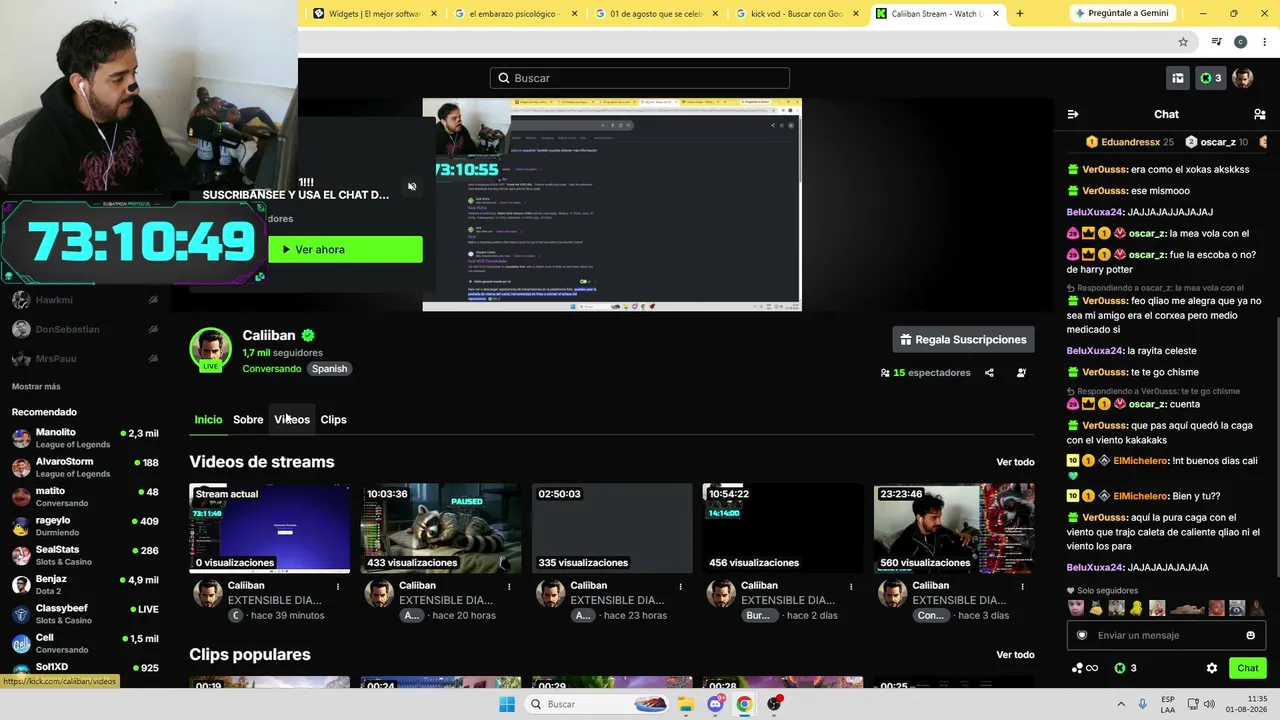Collapse the chat panel with the arrow icon
The width and height of the screenshot is (1280, 720).
(1073, 114)
